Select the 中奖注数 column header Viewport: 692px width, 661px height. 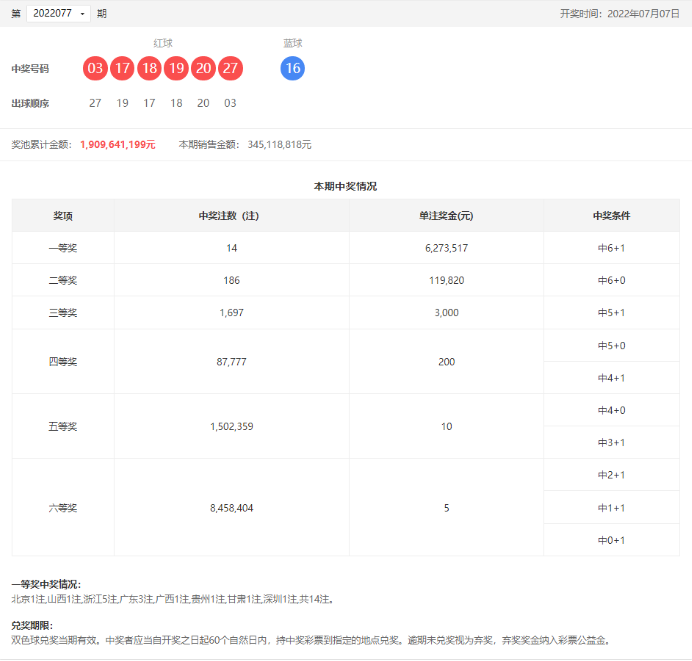point(231,215)
